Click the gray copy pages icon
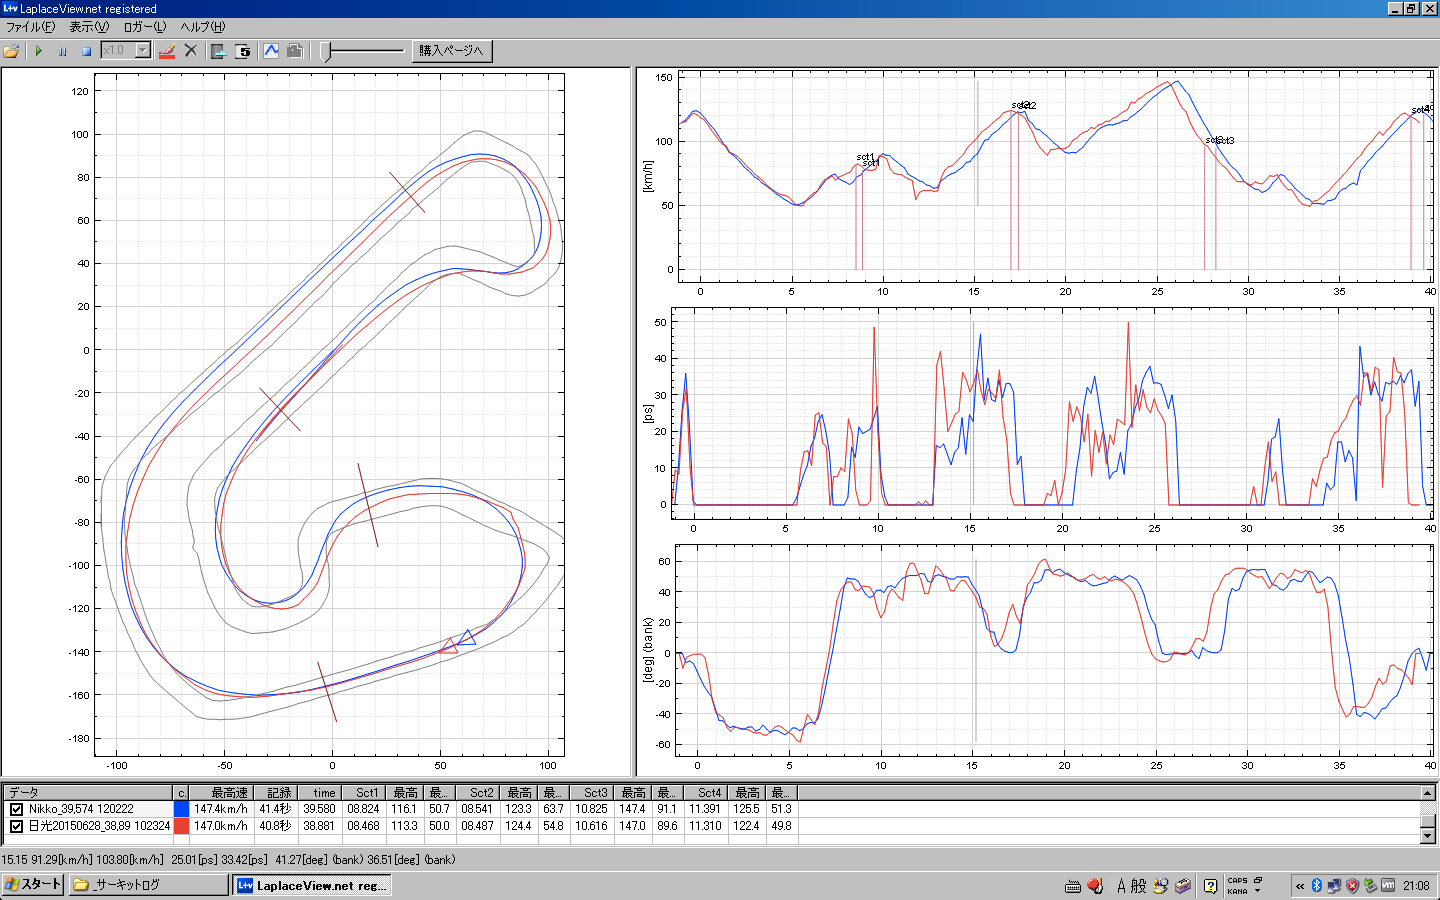Image resolution: width=1440 pixels, height=900 pixels. tap(295, 51)
